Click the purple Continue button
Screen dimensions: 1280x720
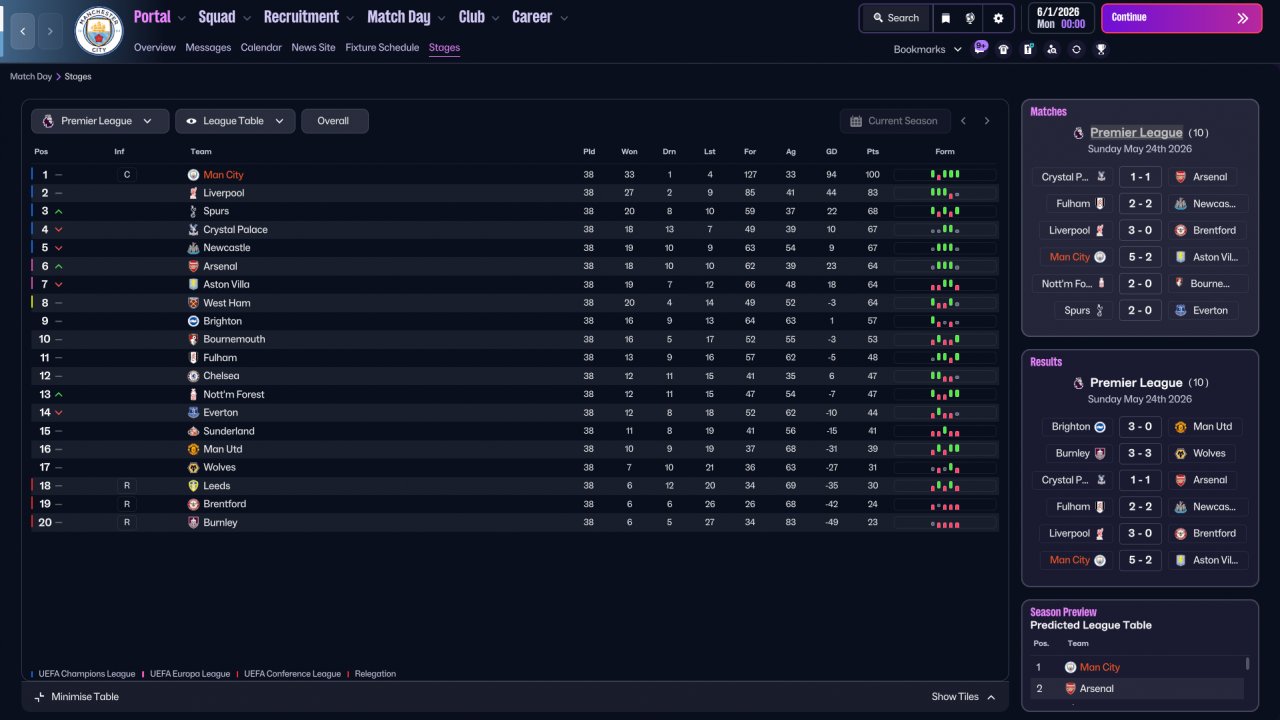pyautogui.click(x=1182, y=18)
